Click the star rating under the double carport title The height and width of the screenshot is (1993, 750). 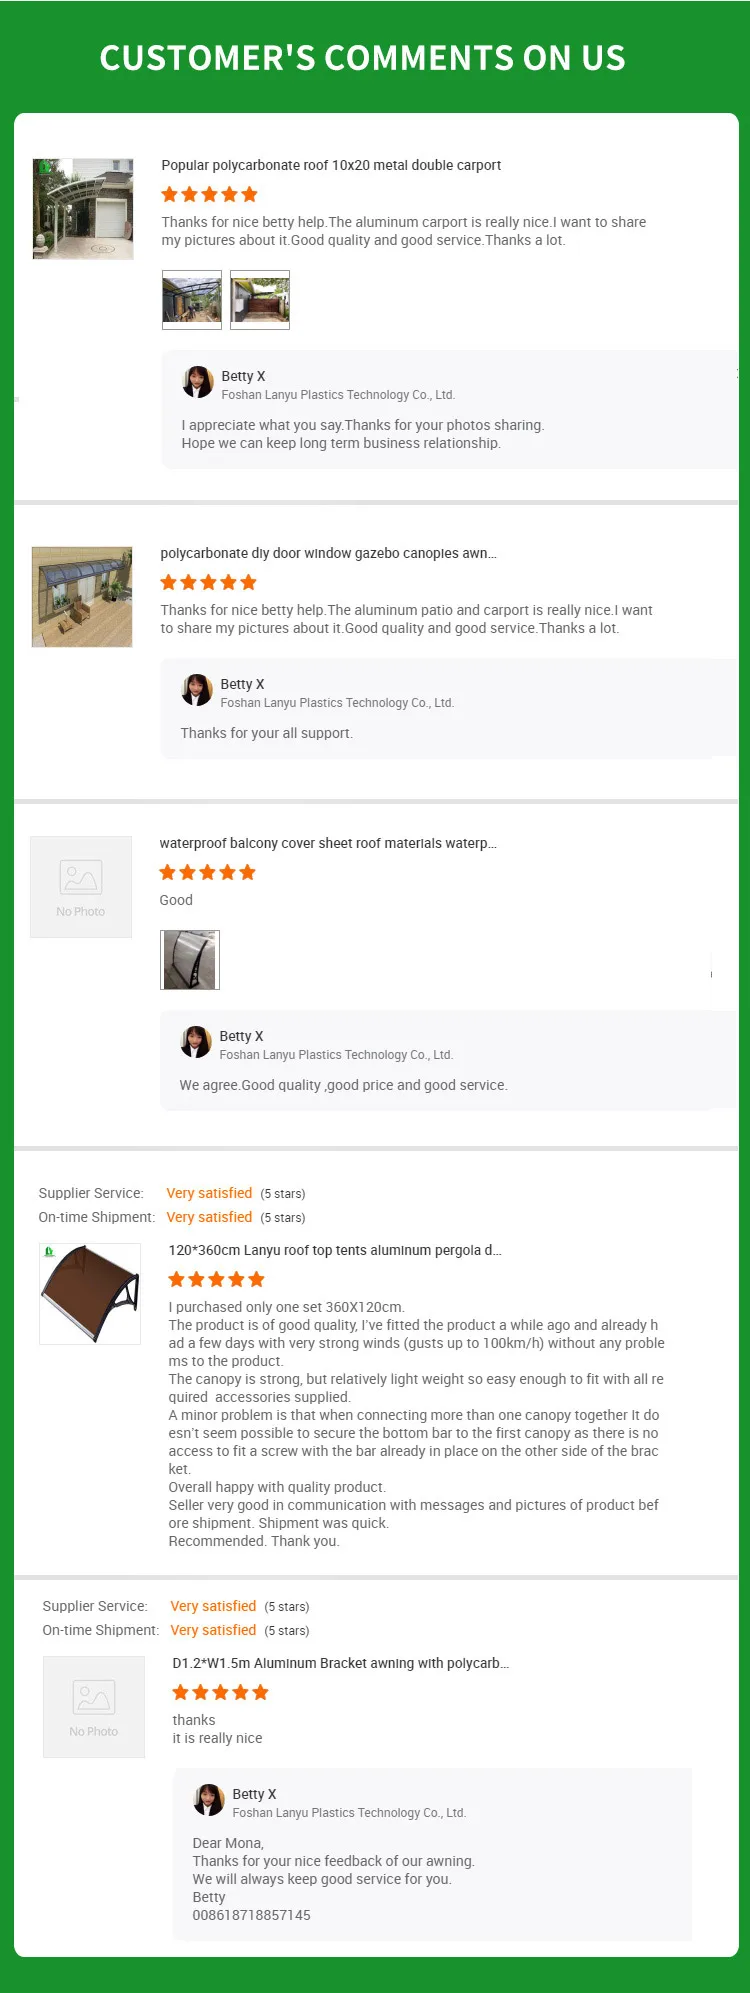coord(210,194)
